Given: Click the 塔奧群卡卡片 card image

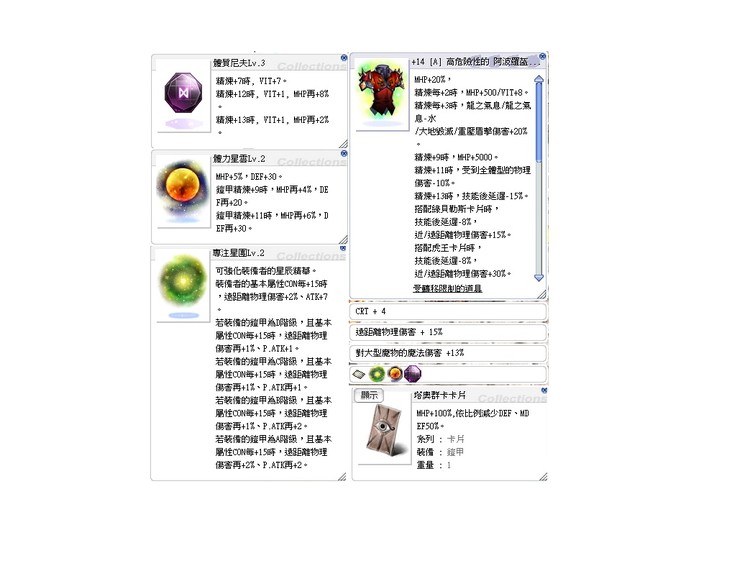Looking at the screenshot, I should click(382, 430).
